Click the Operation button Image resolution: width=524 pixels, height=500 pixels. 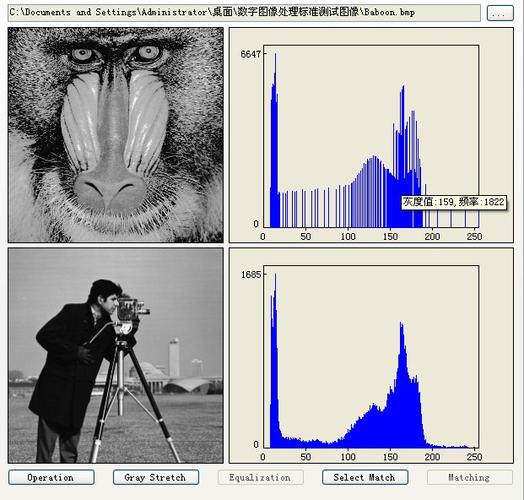point(51,477)
